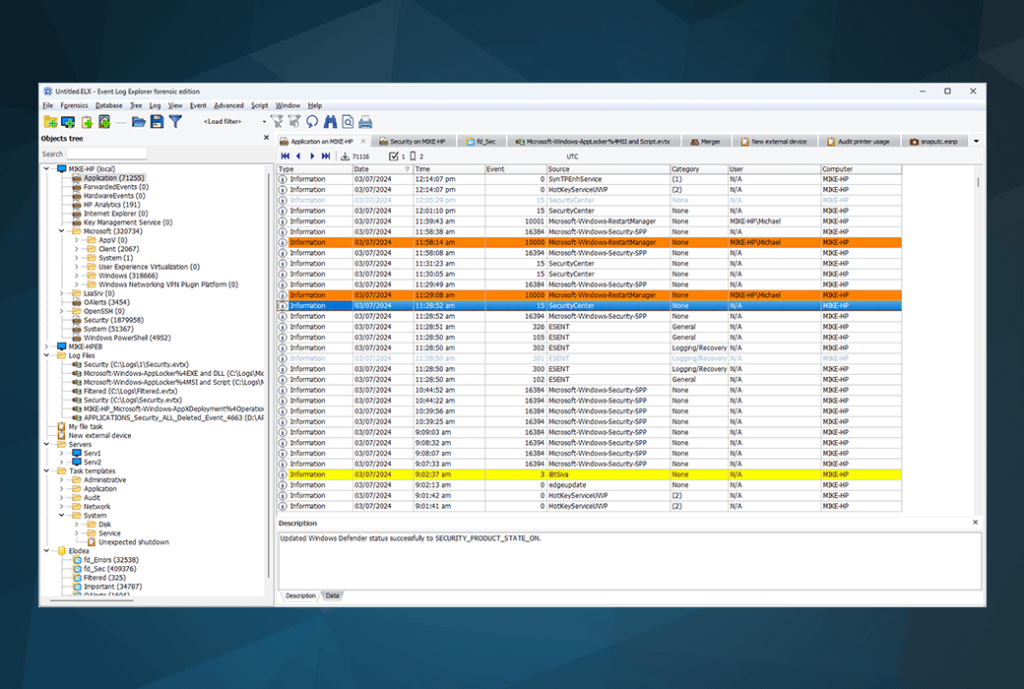Sort by the Source column header
This screenshot has height=689, width=1024.
[x=607, y=168]
